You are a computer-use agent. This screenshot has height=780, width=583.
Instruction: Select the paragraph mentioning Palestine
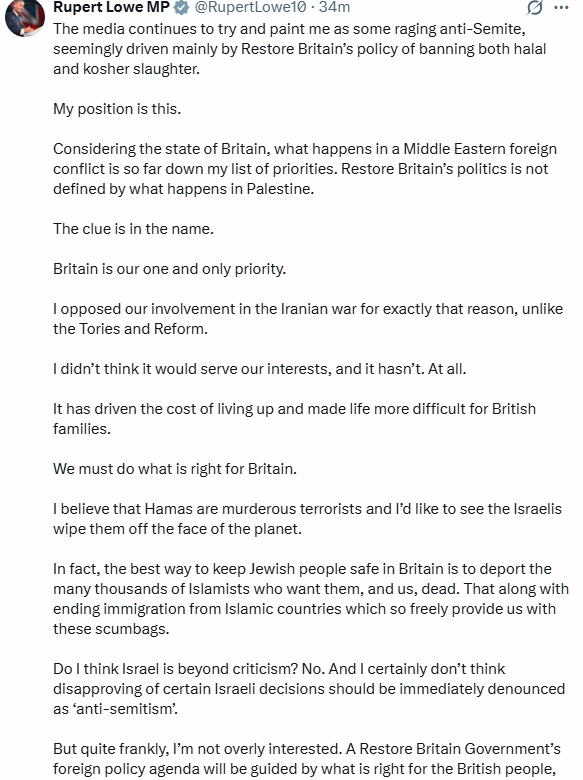point(305,169)
